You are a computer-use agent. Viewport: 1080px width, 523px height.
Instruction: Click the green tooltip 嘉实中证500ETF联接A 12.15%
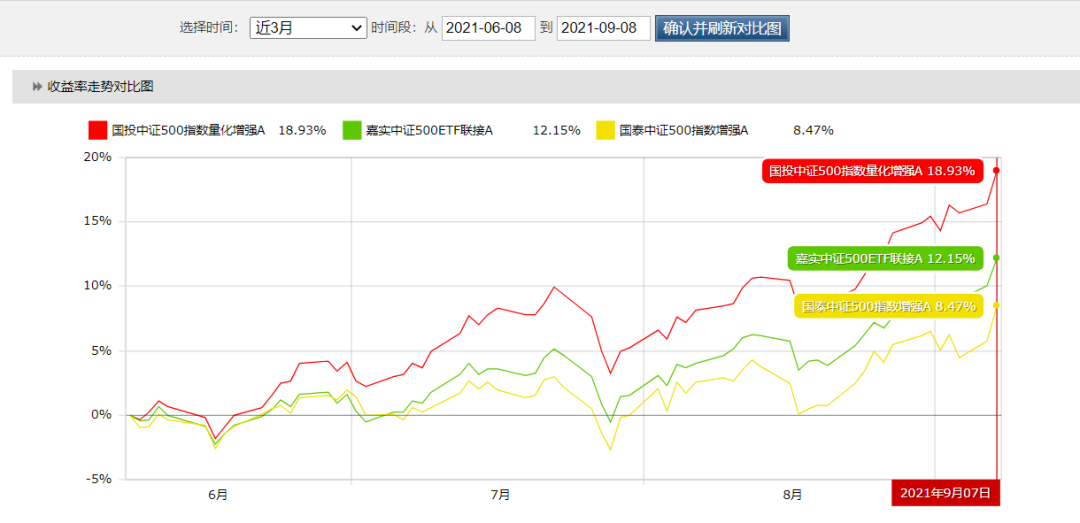885,258
